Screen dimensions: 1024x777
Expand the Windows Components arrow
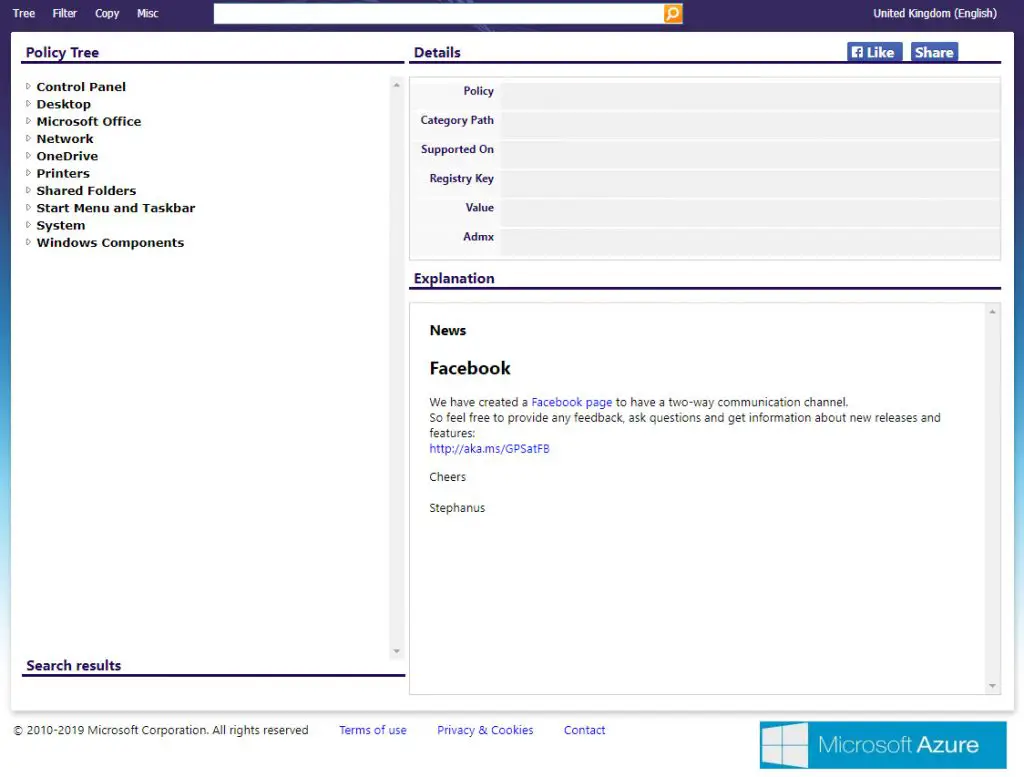click(29, 243)
